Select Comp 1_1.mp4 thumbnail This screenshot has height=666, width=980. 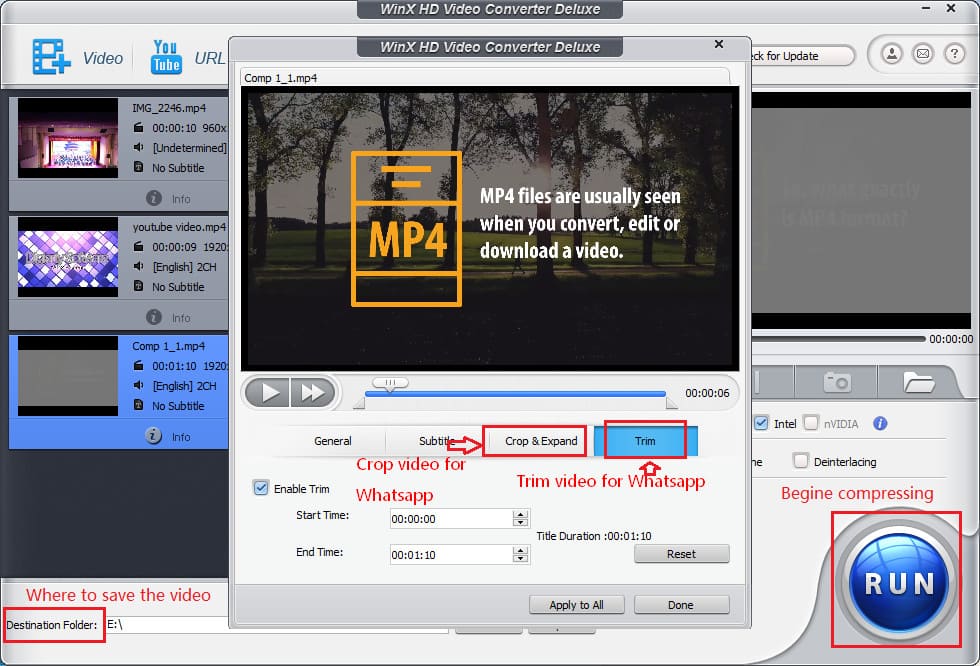tap(68, 376)
